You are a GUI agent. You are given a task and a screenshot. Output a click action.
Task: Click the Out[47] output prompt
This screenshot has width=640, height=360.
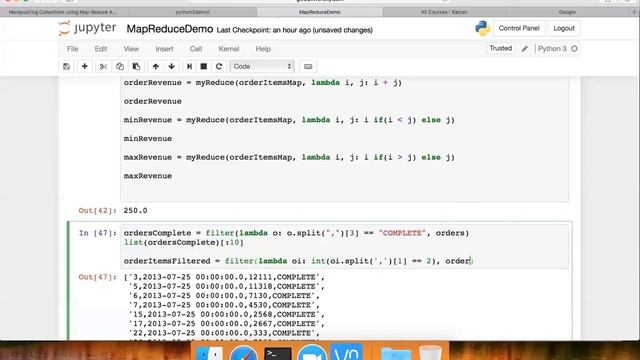[x=98, y=277]
